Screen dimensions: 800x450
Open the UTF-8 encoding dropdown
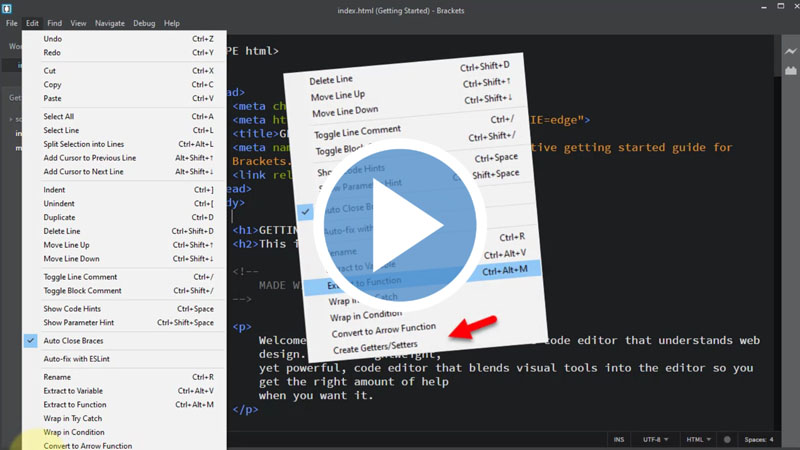click(656, 440)
